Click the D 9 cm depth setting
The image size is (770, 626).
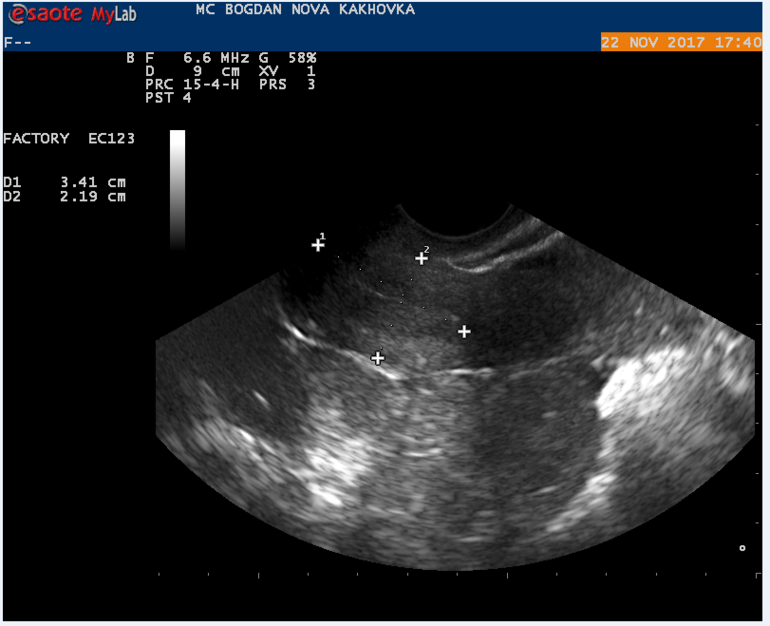[x=187, y=71]
